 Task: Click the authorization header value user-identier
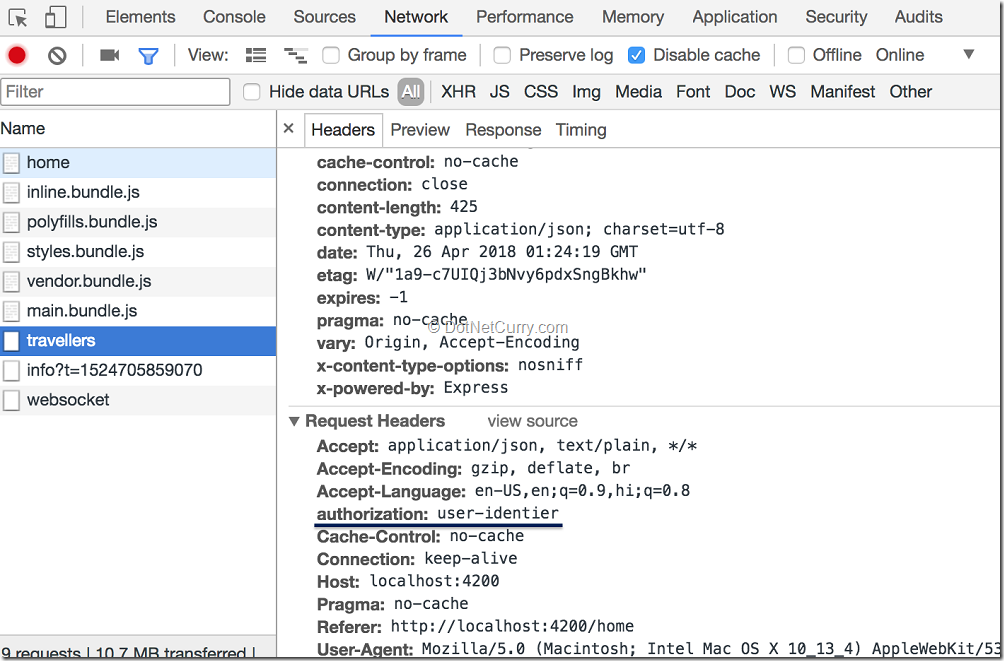click(498, 514)
